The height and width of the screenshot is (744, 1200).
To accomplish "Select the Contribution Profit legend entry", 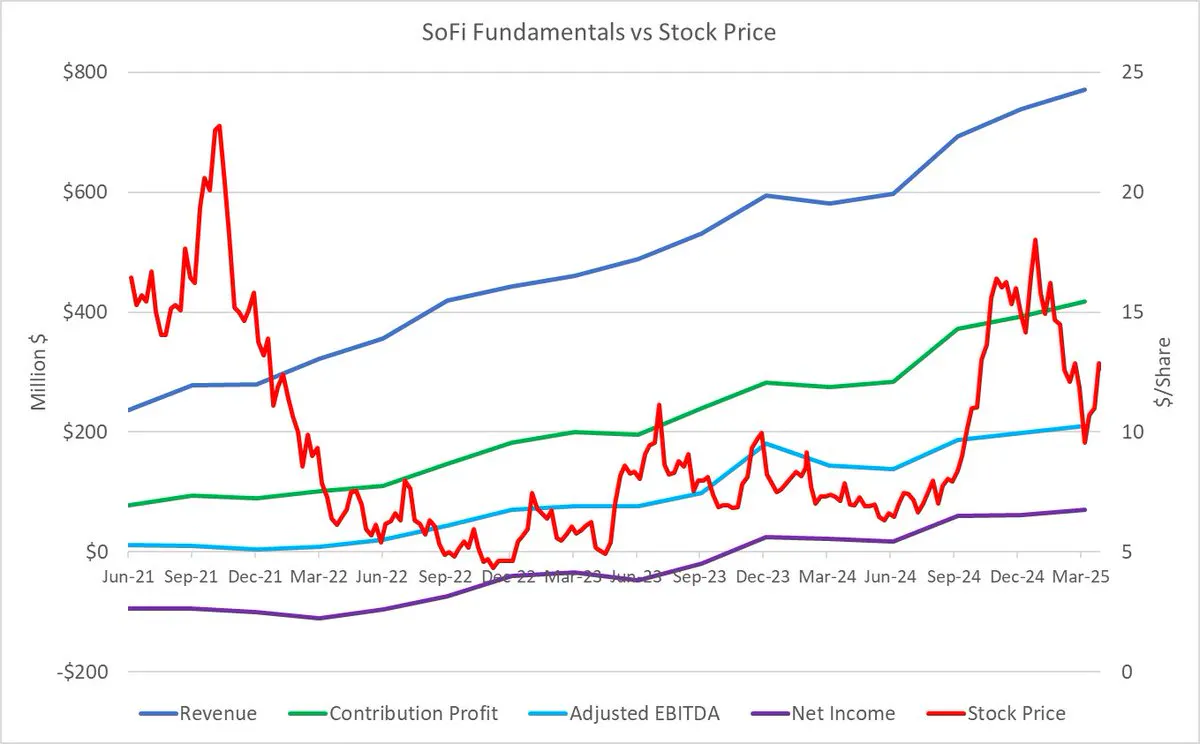I will [x=392, y=714].
